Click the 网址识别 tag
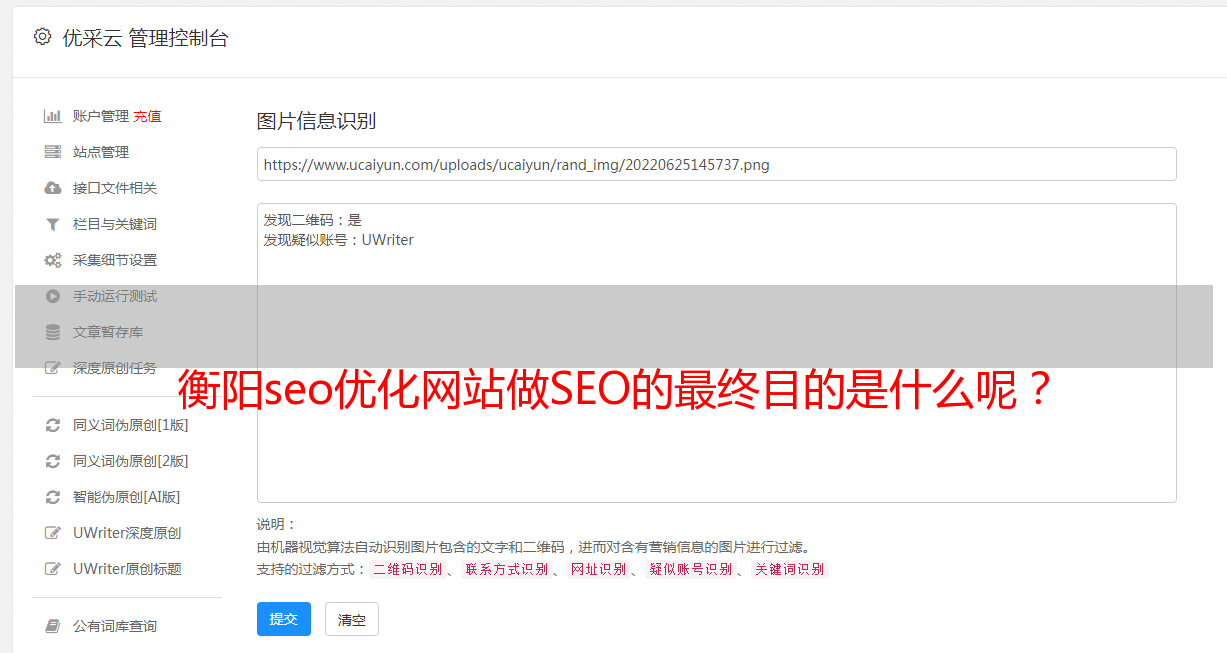This screenshot has height=653, width=1227. [x=599, y=569]
